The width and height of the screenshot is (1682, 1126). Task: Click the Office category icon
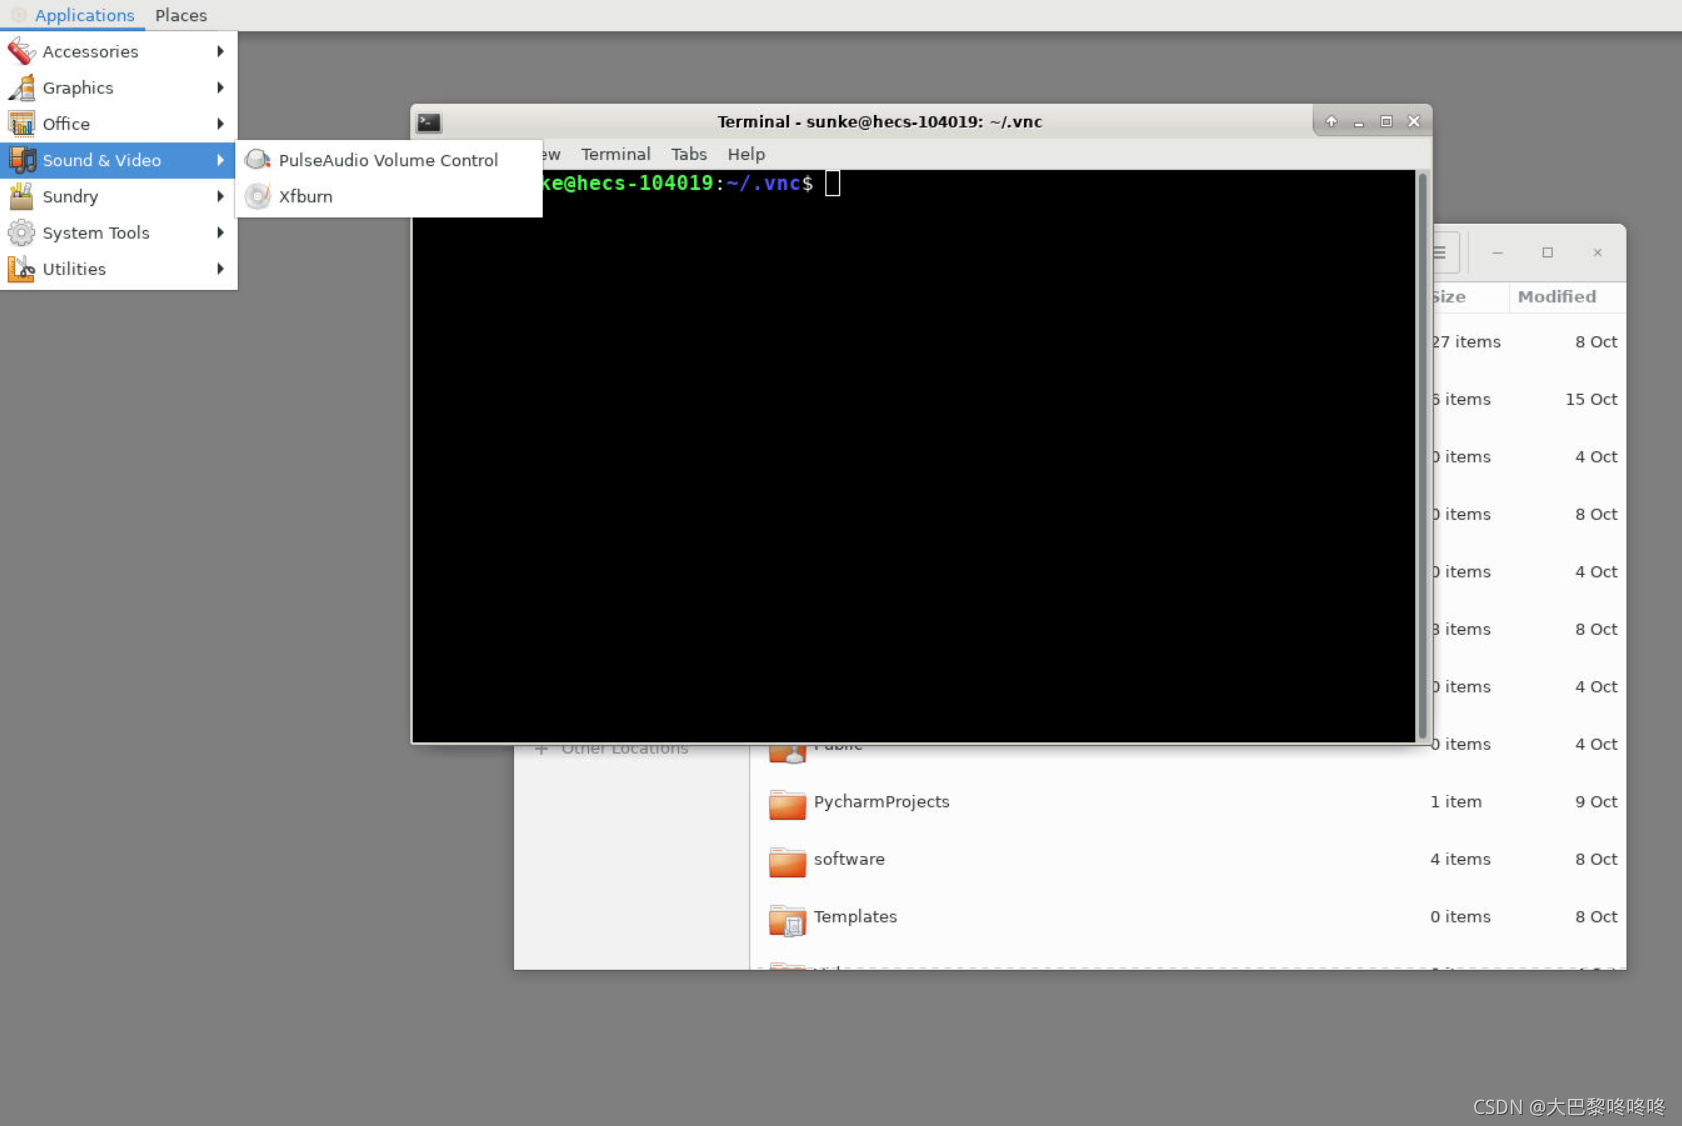click(21, 124)
